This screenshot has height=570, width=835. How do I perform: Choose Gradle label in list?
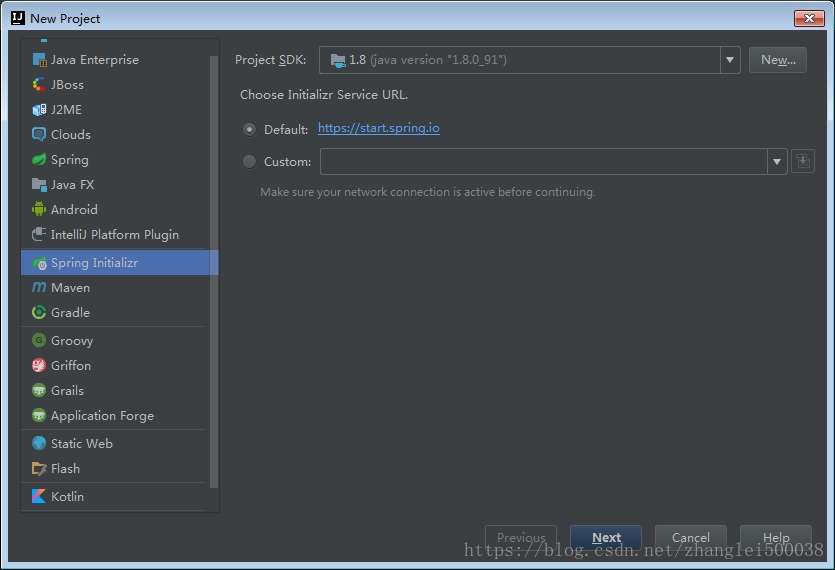(x=70, y=312)
